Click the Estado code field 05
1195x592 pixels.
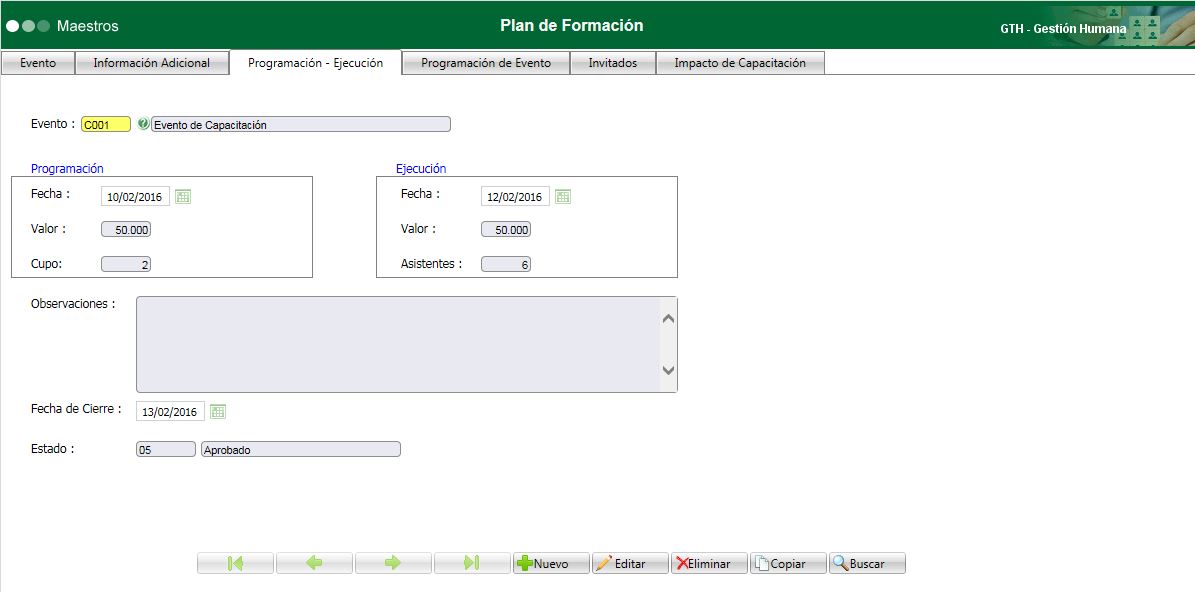(x=165, y=450)
